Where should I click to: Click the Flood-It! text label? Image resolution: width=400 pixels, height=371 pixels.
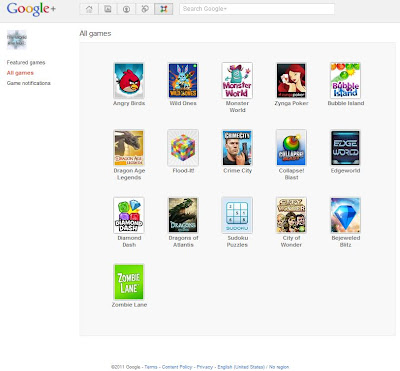(183, 171)
